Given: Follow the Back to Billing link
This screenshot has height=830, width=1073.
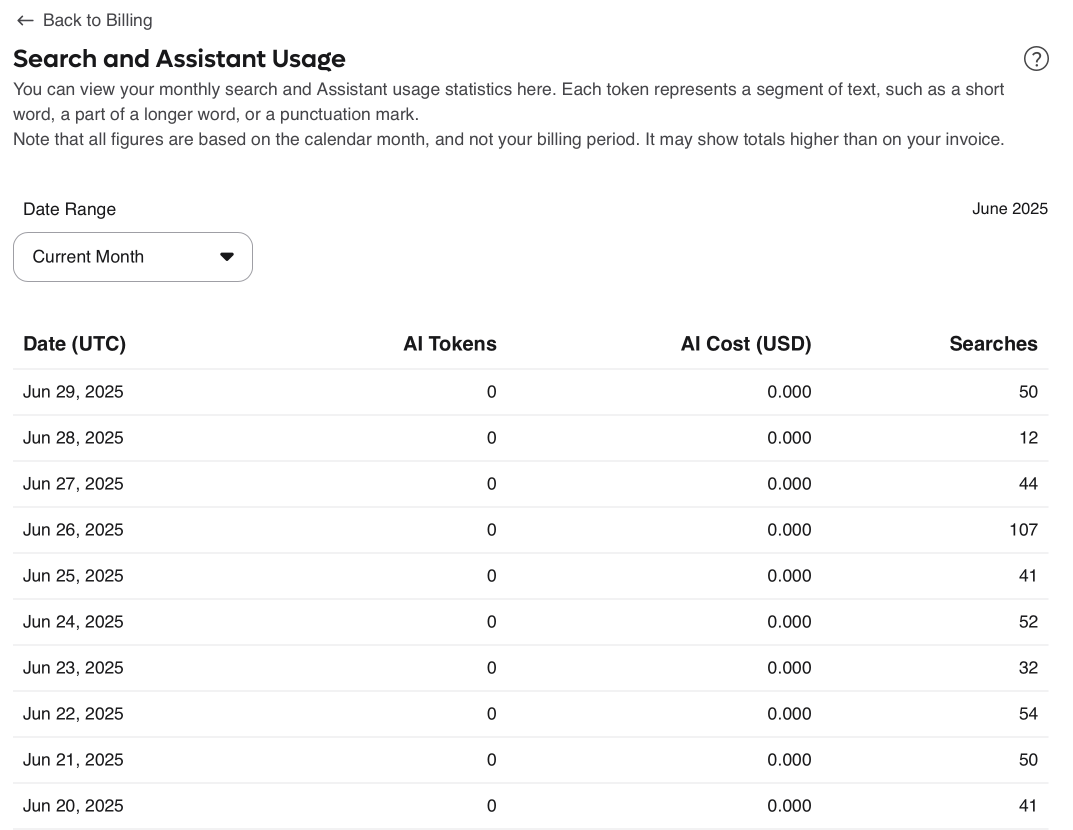Looking at the screenshot, I should click(96, 20).
